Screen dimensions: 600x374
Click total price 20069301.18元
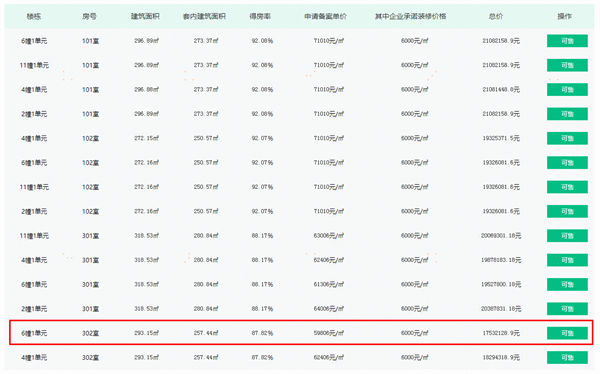pos(501,236)
